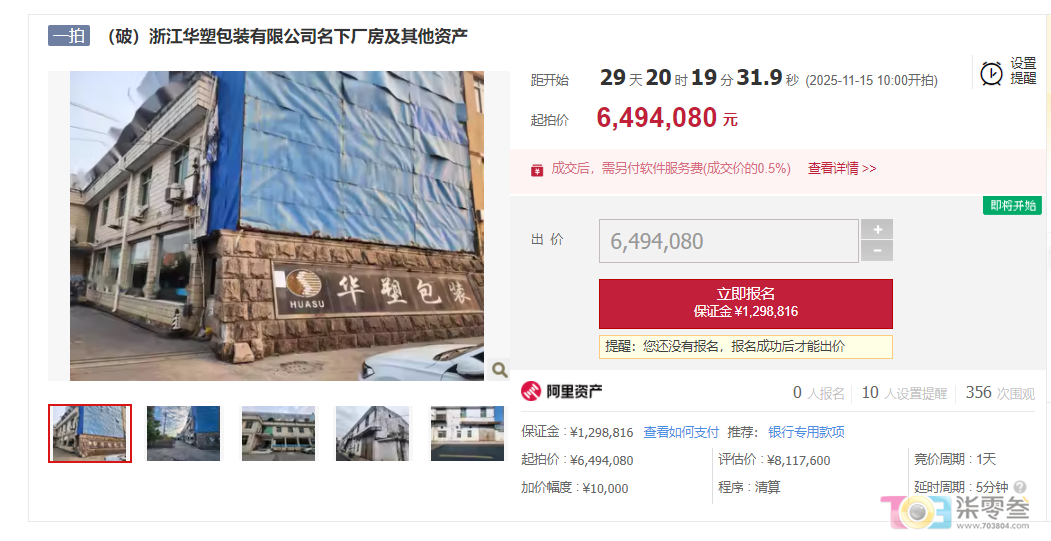This screenshot has height=541, width=1051.
Task: Click the main factory photo
Action: pos(277,226)
